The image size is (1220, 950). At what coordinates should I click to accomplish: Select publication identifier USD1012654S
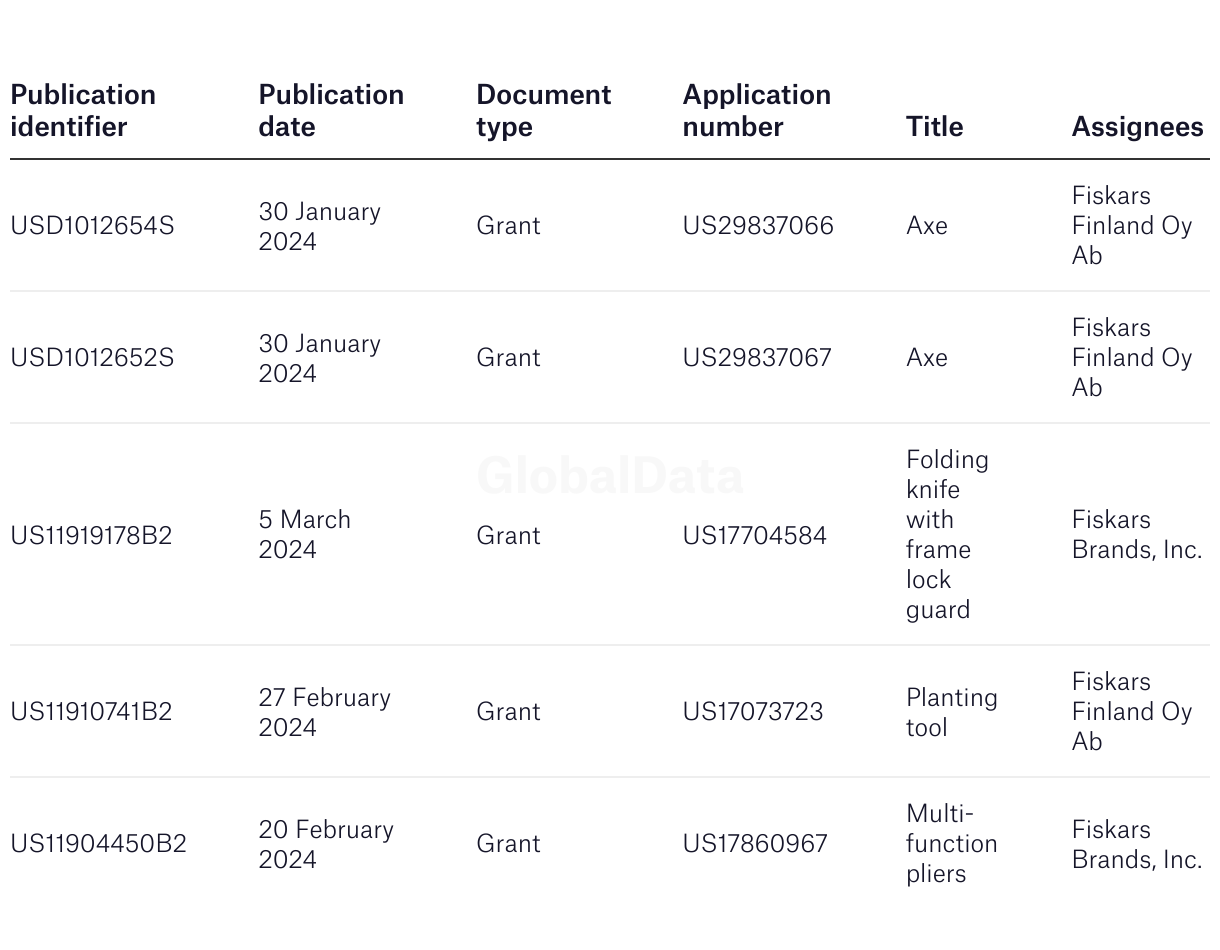(x=92, y=226)
